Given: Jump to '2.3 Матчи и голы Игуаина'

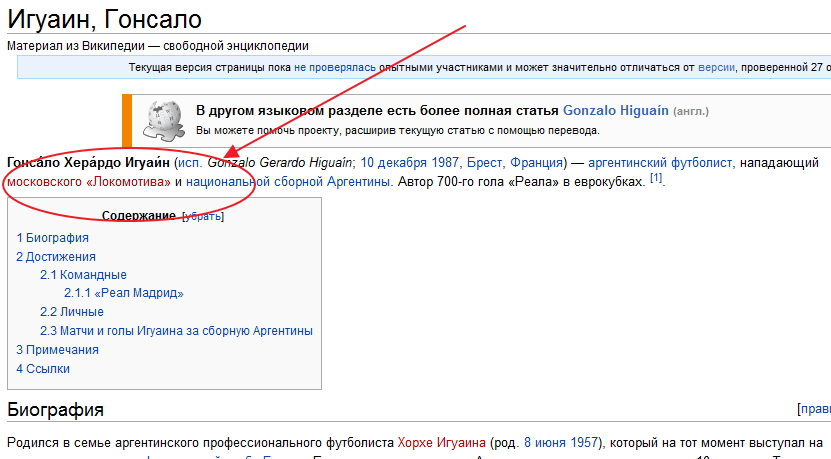Looking at the screenshot, I should [176, 331].
